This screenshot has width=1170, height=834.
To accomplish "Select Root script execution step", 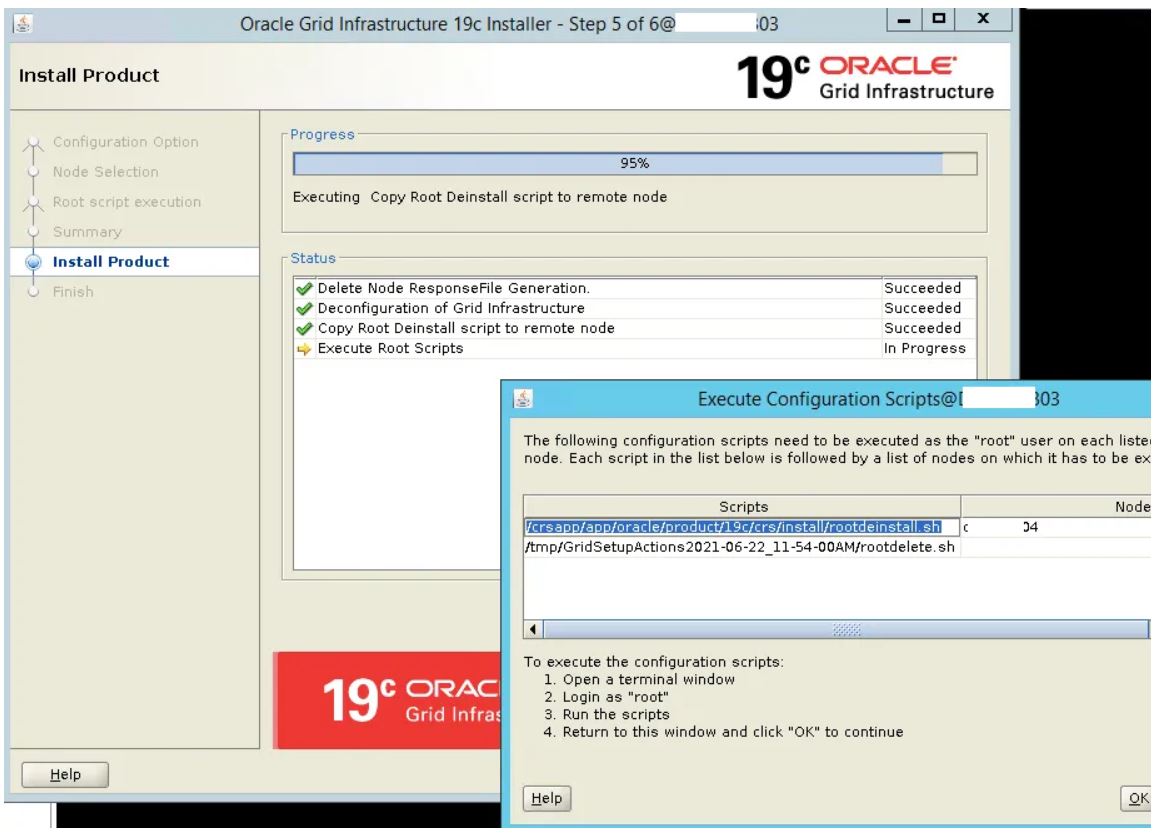I will click(x=126, y=202).
